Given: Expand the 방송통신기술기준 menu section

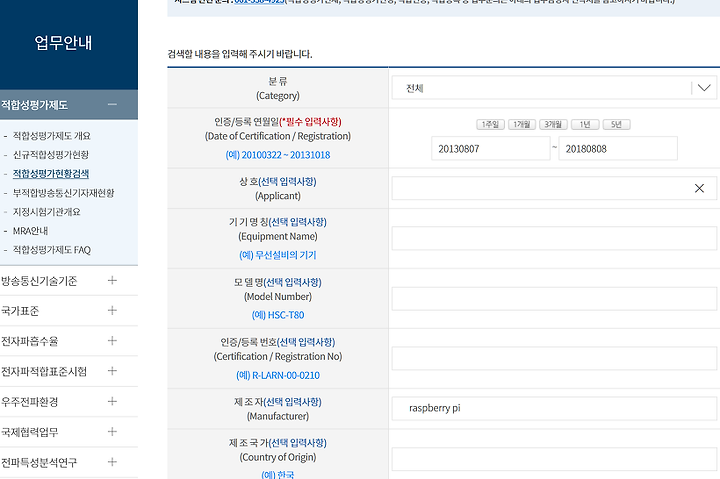Looking at the screenshot, I should click(x=112, y=280).
